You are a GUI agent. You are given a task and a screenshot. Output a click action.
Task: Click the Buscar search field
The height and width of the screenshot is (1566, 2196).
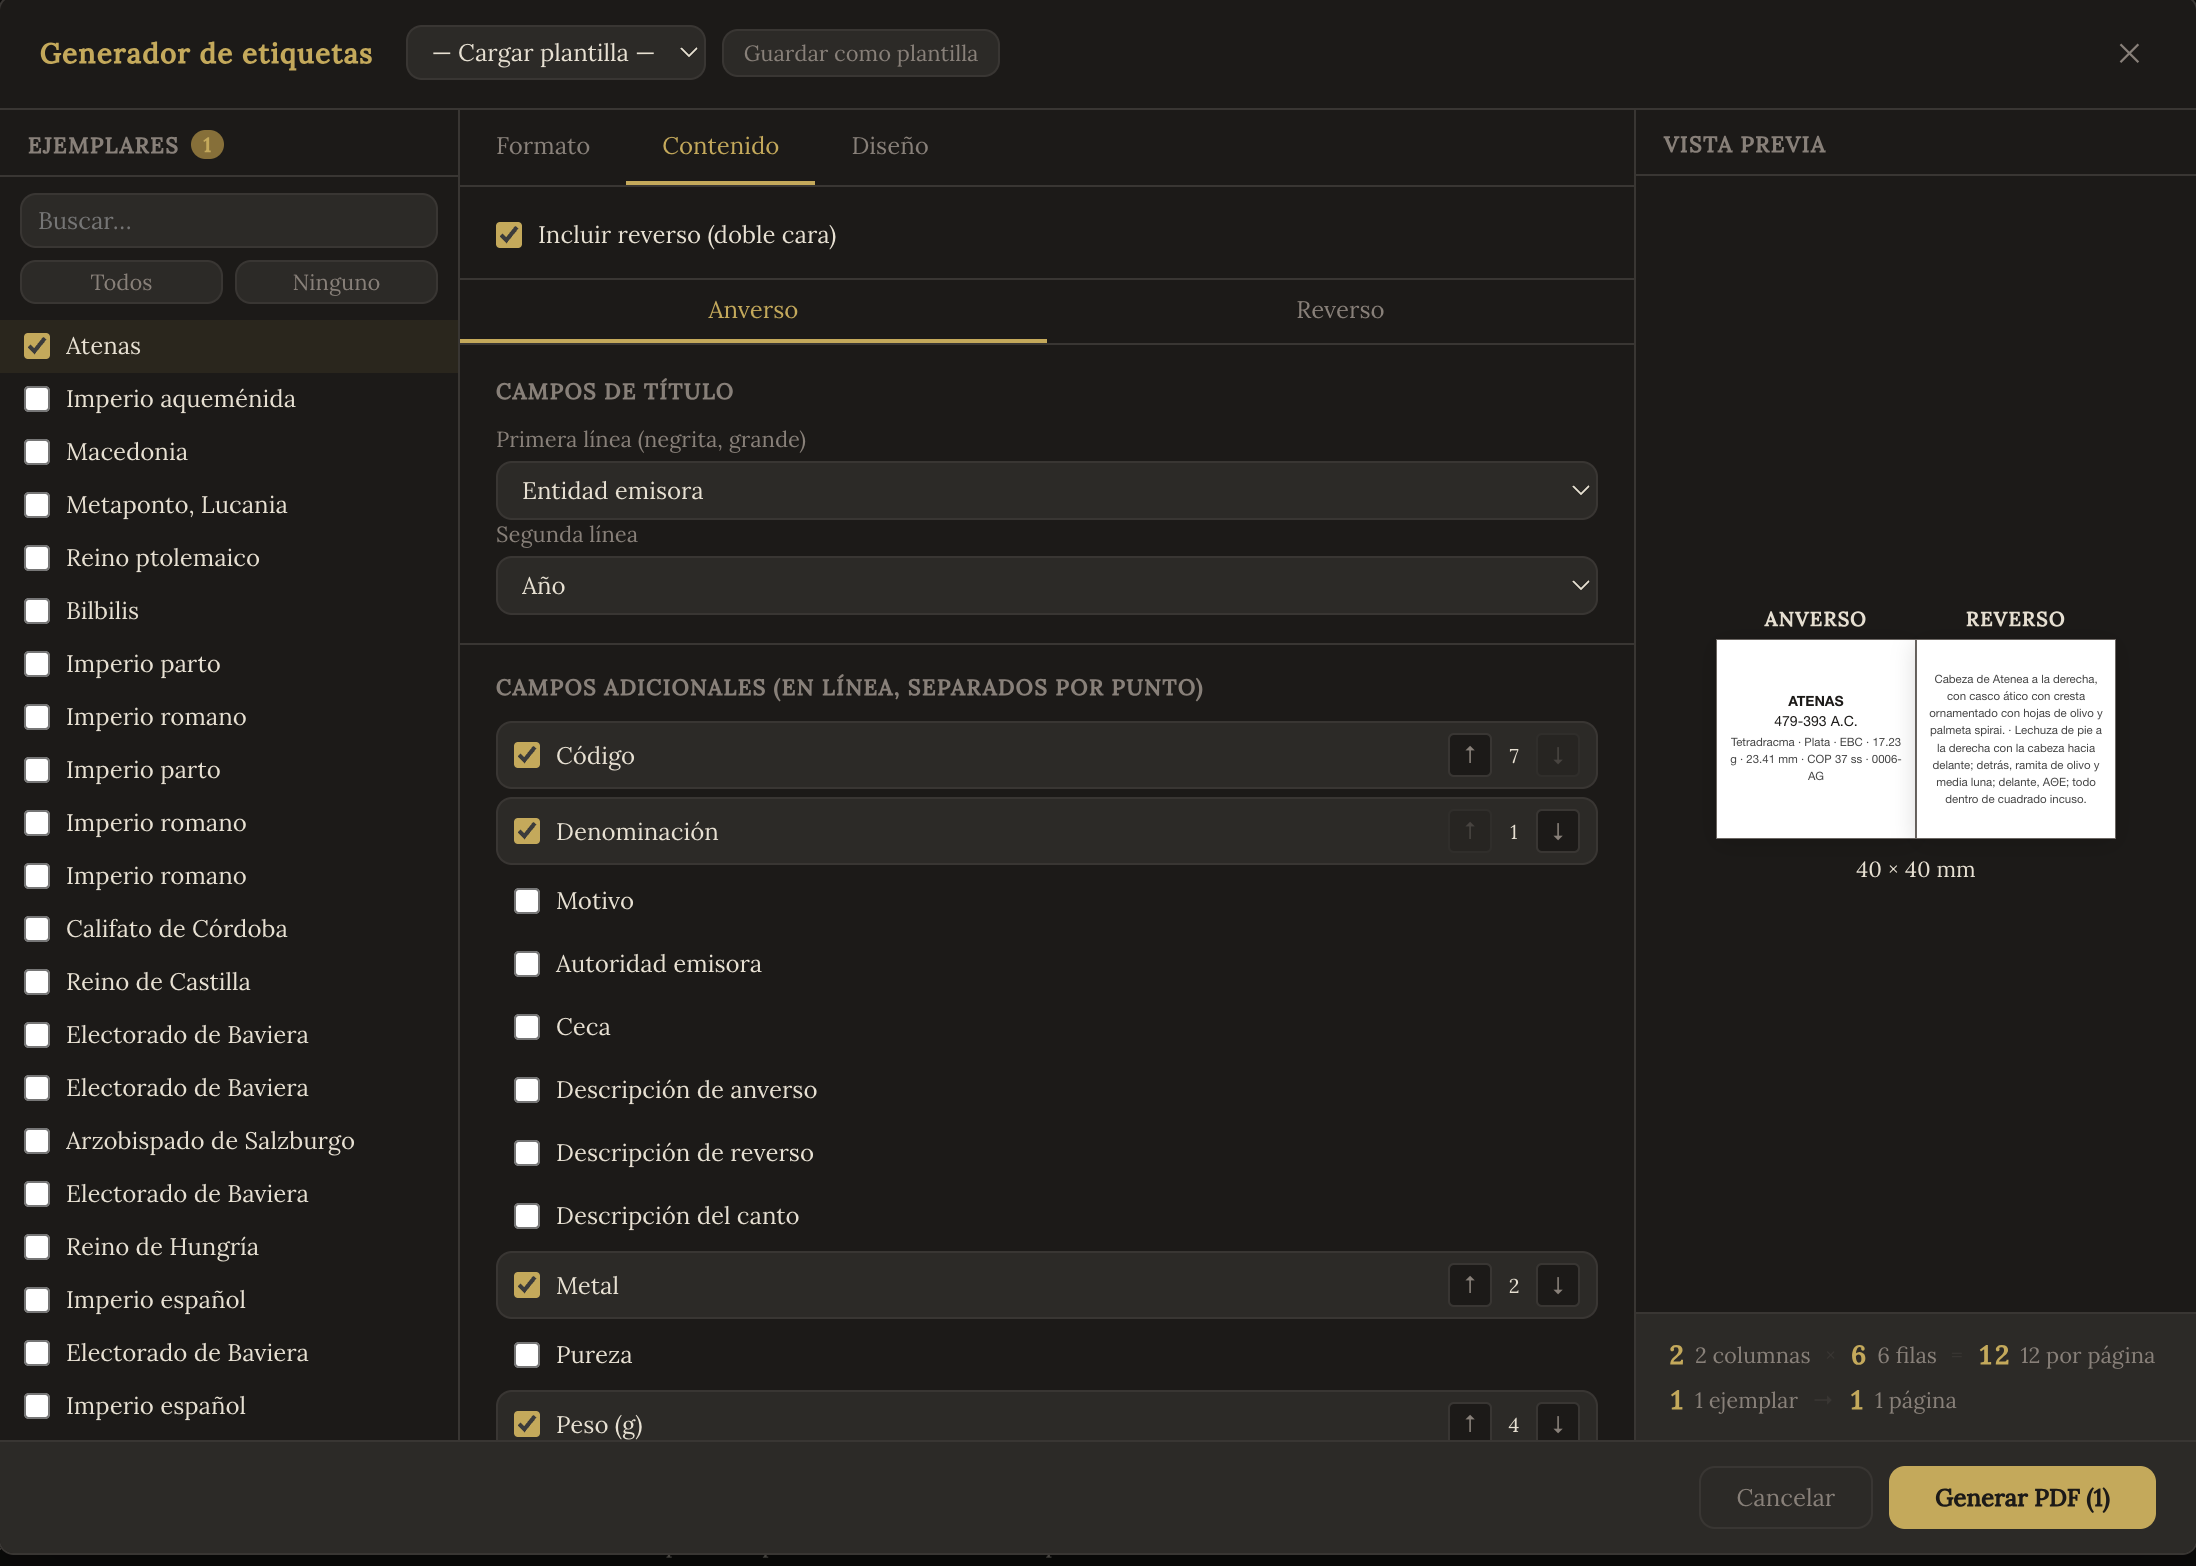[228, 221]
